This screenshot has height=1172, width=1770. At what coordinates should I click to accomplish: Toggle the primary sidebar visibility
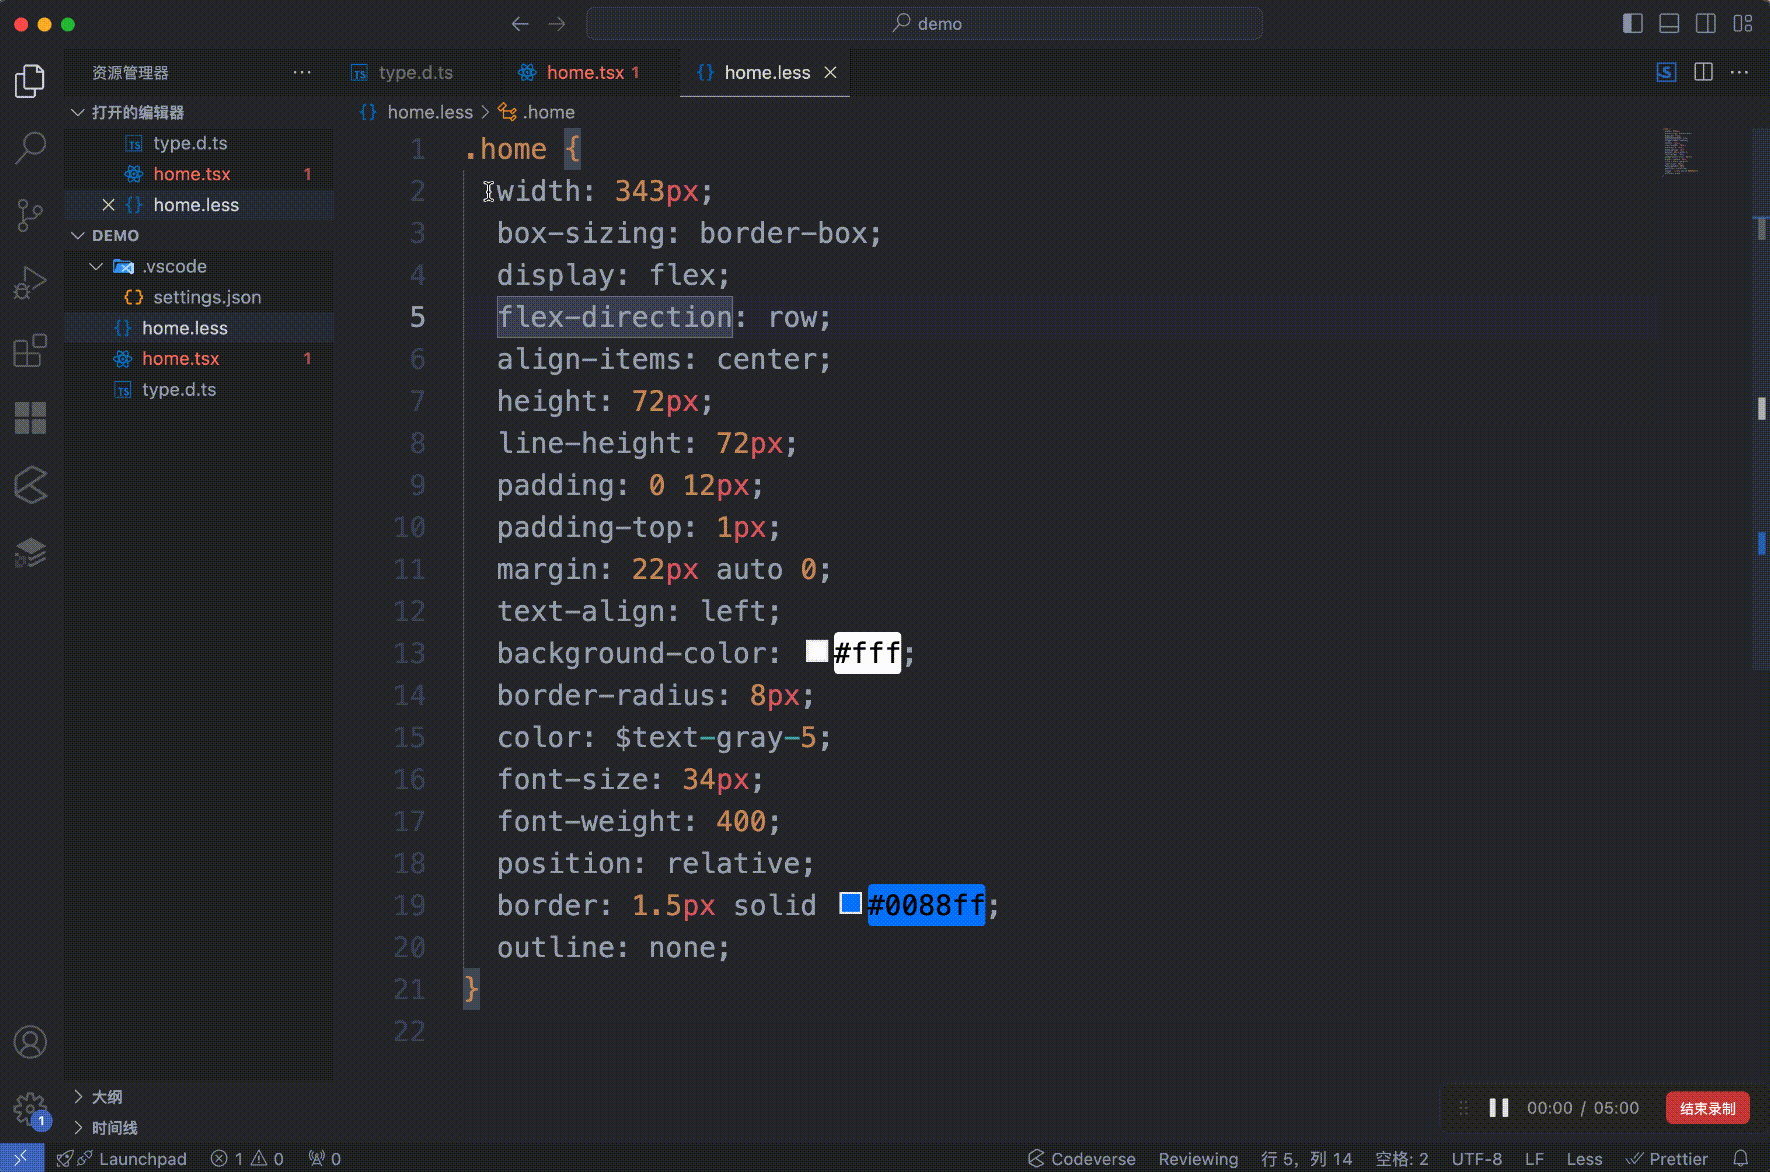pos(1633,23)
